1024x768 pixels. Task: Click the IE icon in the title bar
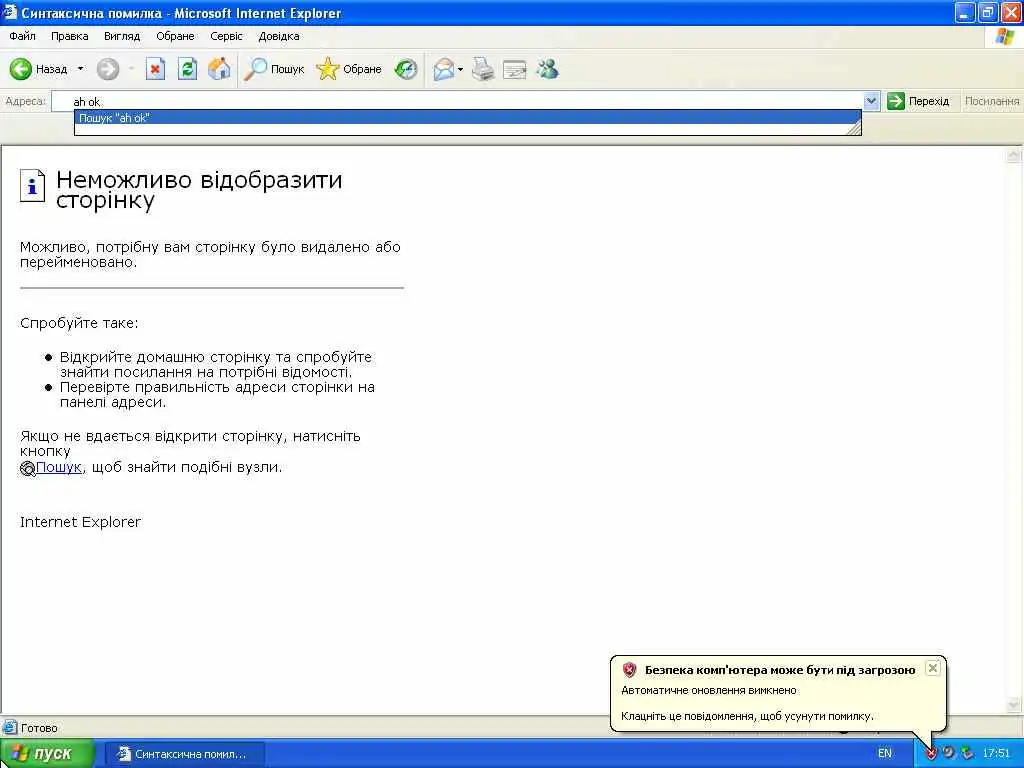pos(9,12)
